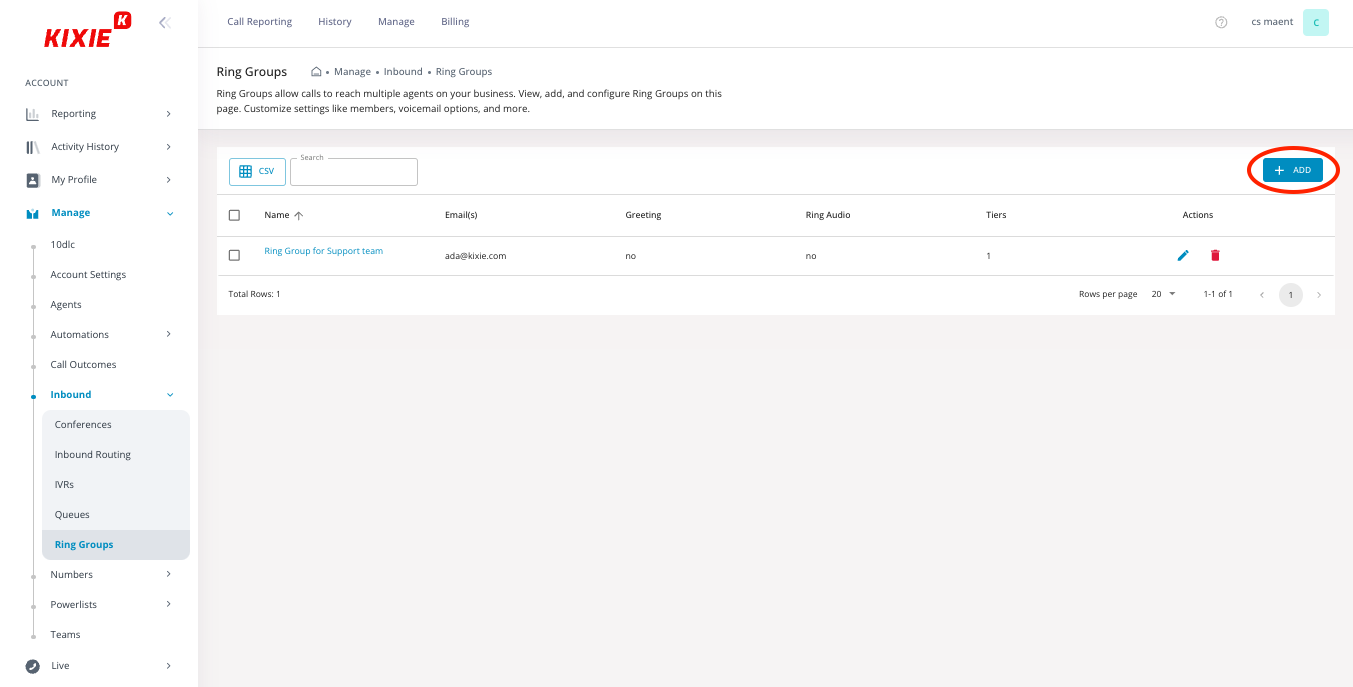Click Email(s) column header

coord(461,215)
